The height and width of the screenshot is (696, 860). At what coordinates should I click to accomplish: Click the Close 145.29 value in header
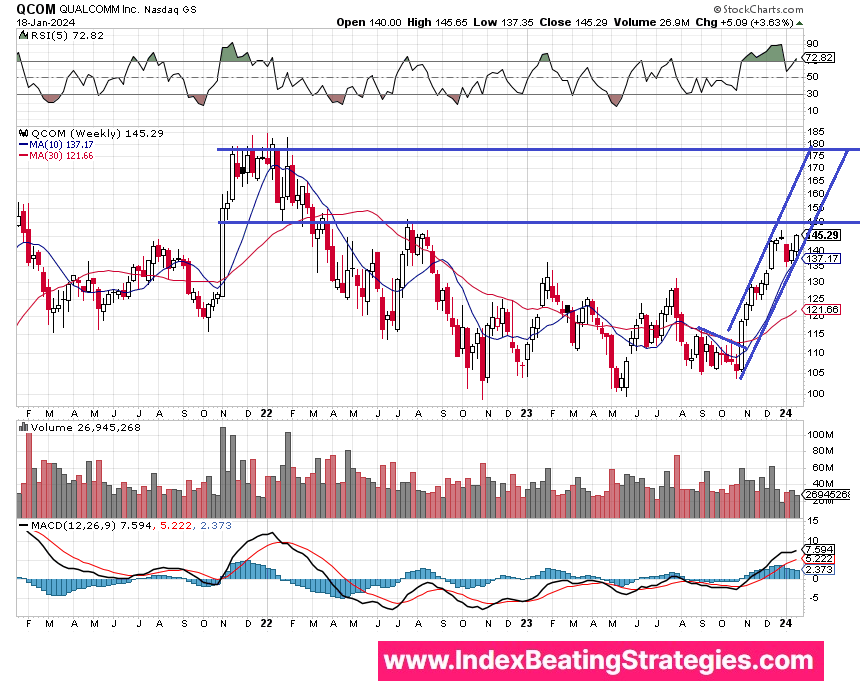tap(574, 22)
